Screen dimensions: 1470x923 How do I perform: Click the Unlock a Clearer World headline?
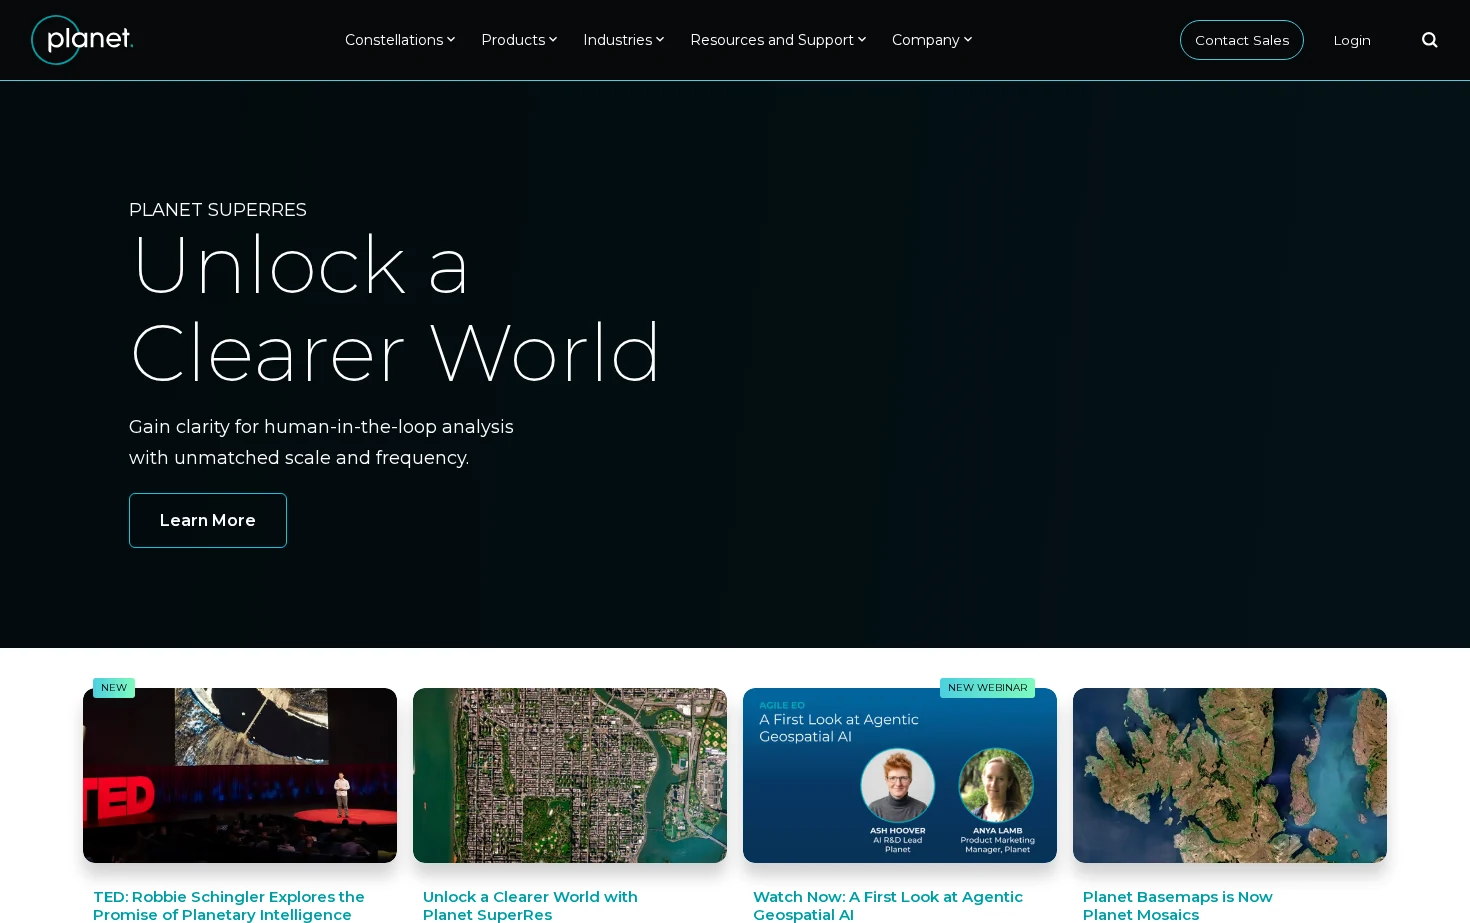coord(395,308)
